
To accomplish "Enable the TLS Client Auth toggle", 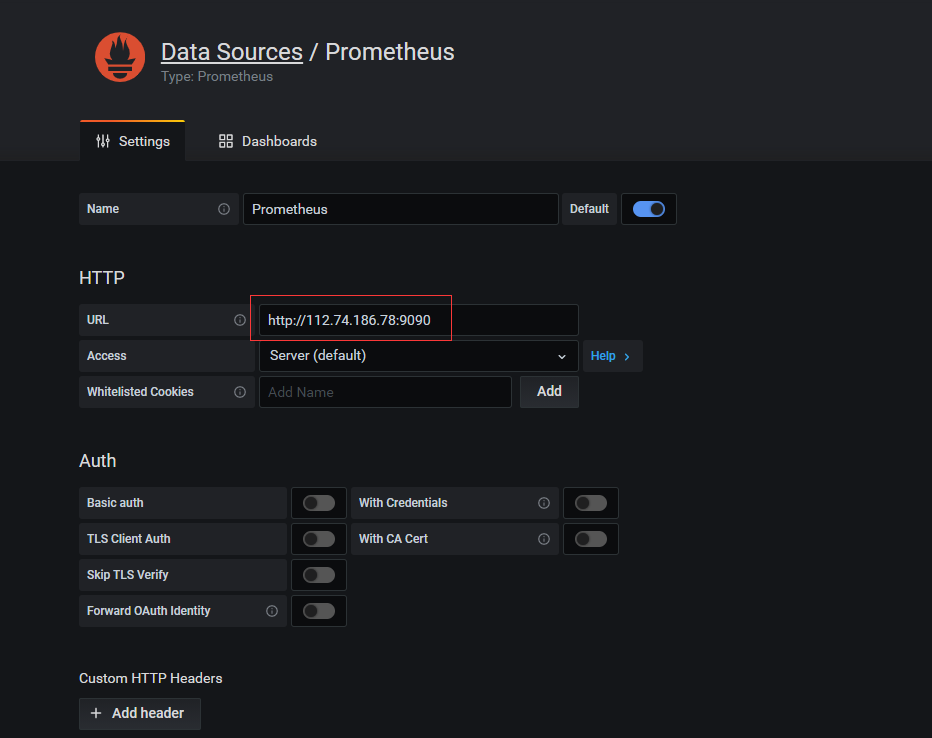I will click(319, 539).
